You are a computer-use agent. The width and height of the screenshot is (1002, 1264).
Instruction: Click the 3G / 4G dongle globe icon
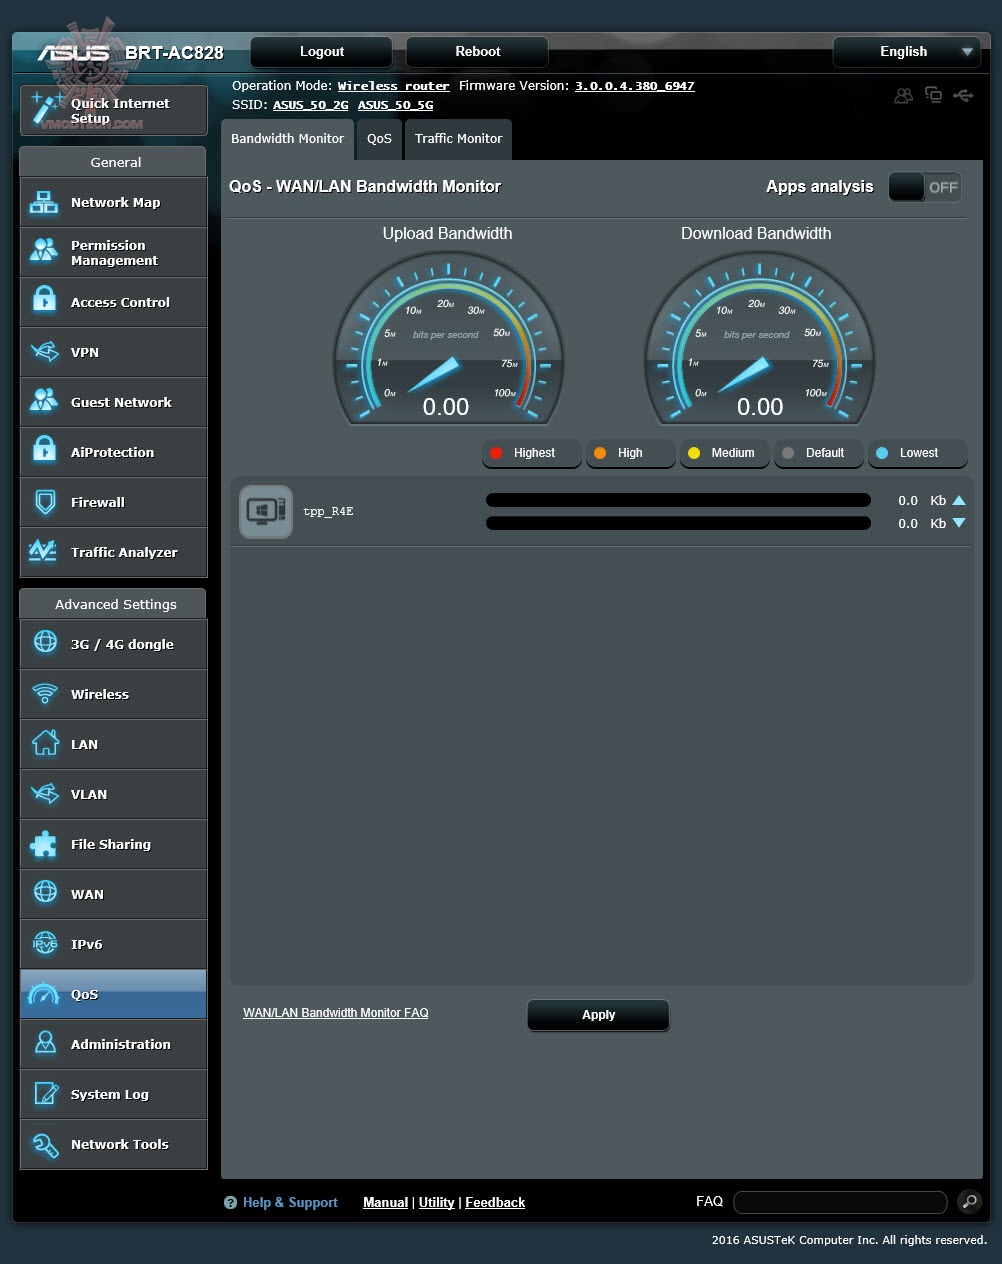(45, 642)
